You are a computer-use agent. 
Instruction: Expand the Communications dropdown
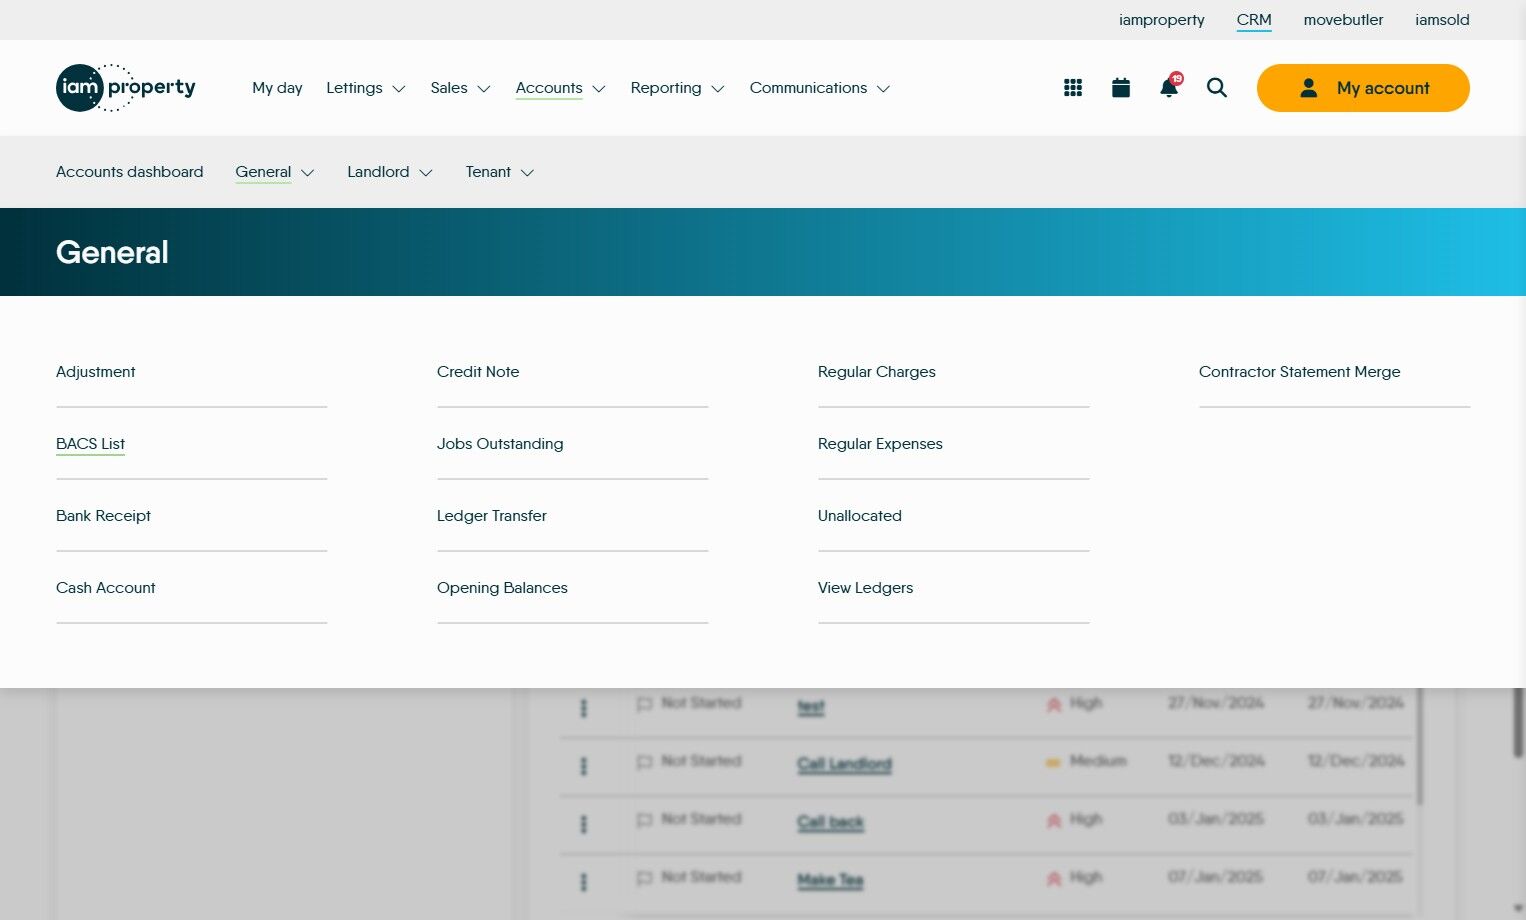[820, 88]
